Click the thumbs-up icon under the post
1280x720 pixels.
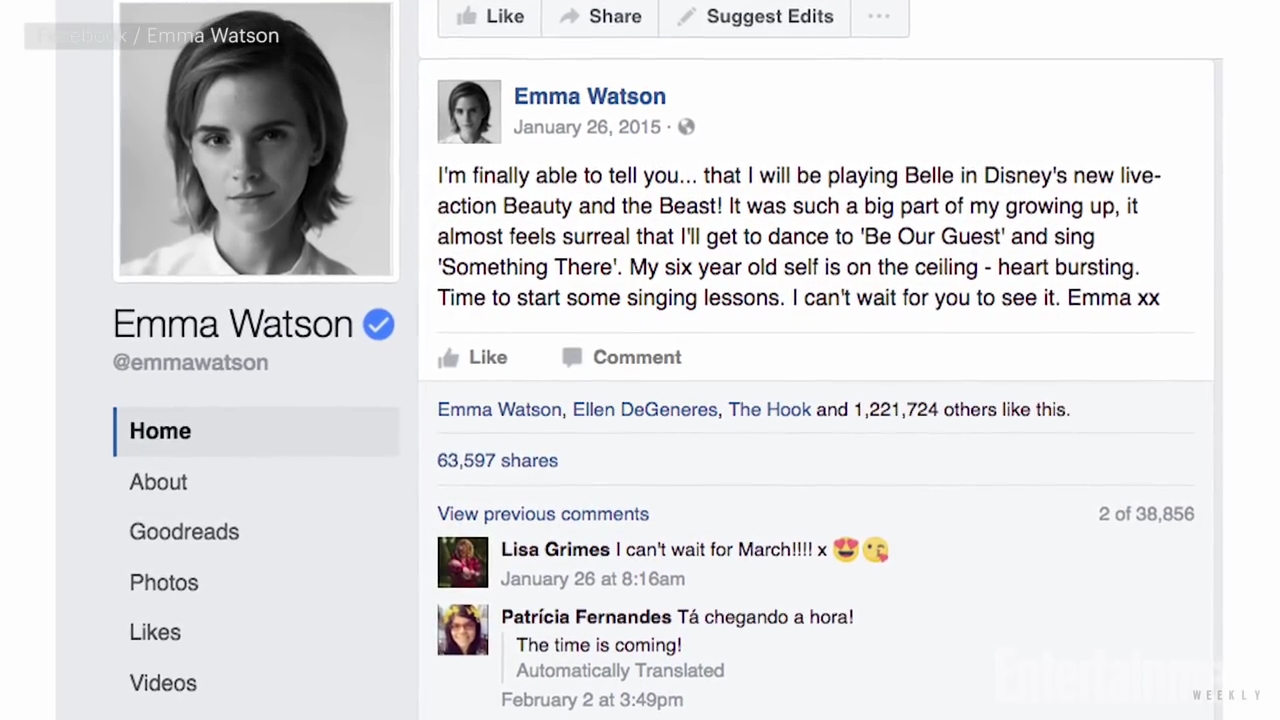point(448,358)
